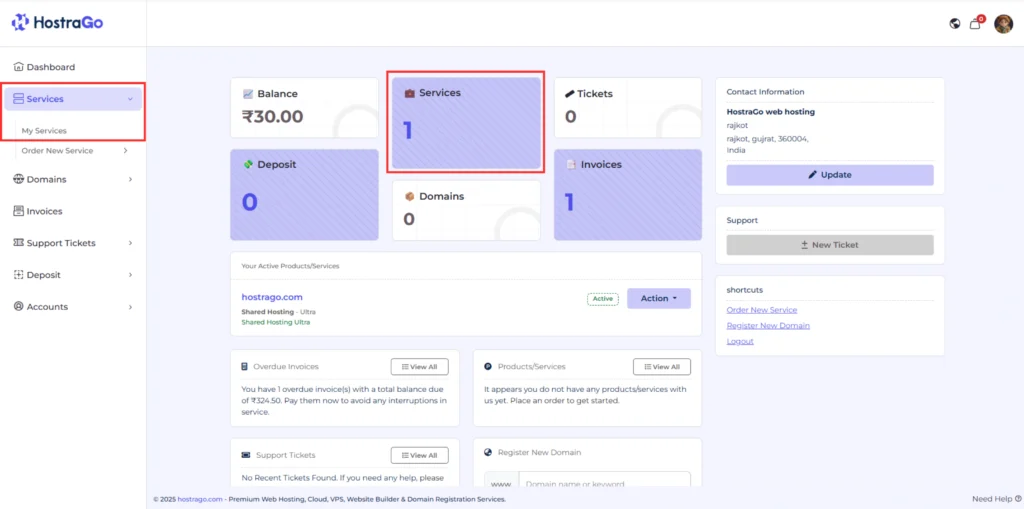Click the Domains card box icon
The image size is (1024, 509).
click(x=409, y=196)
